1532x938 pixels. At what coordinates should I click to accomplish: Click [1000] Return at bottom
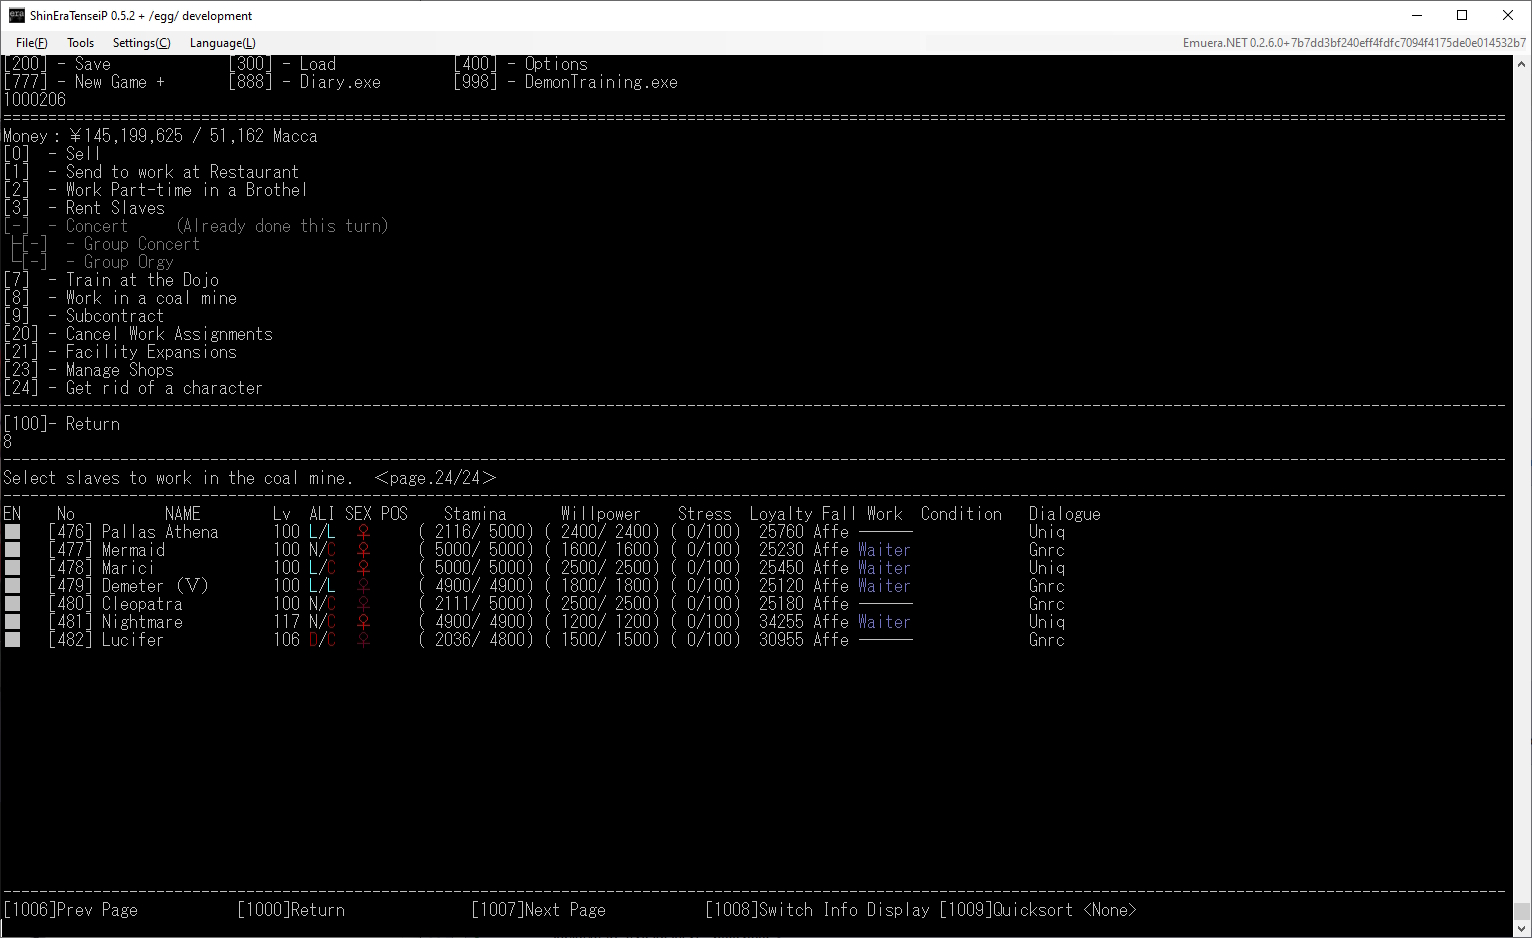[291, 910]
